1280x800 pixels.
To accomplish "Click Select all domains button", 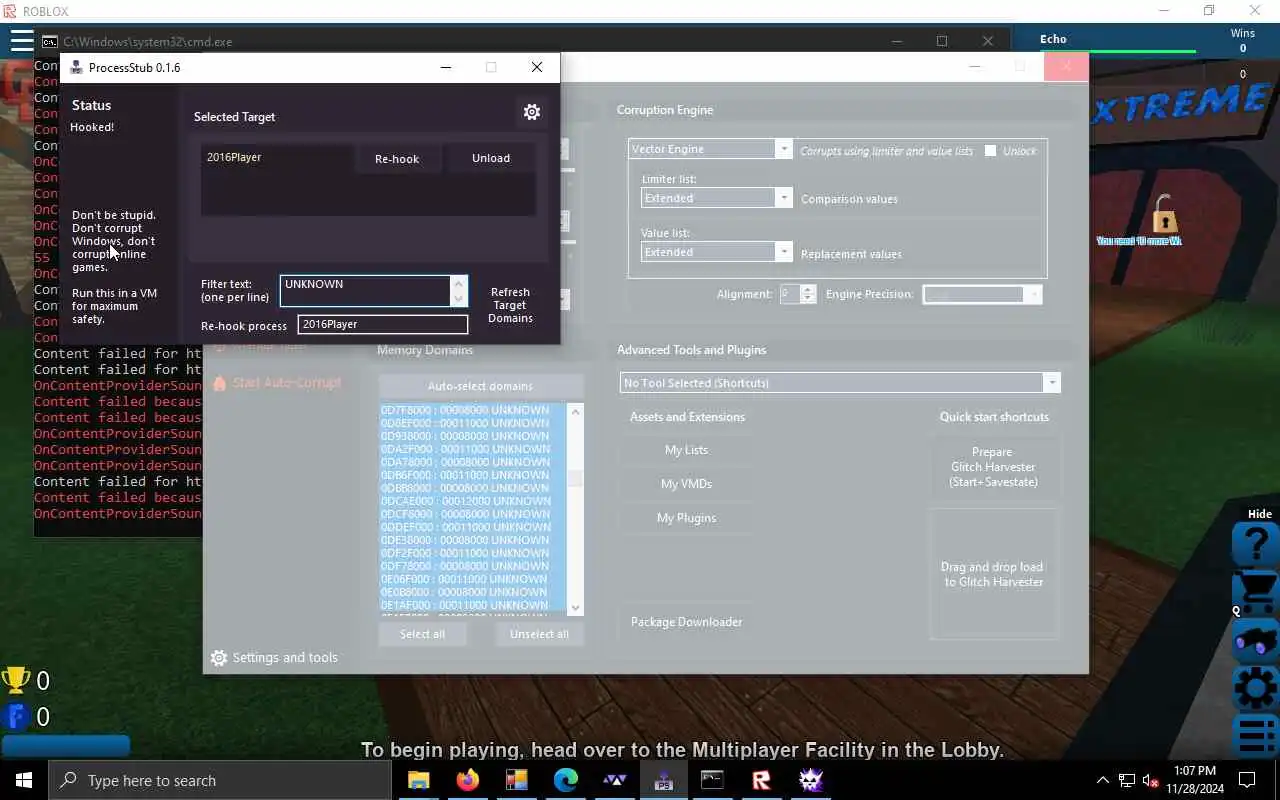I will (x=422, y=634).
